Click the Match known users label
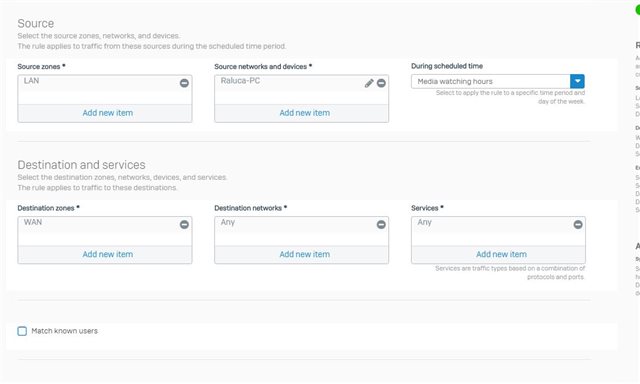The width and height of the screenshot is (640, 384). pos(64,331)
